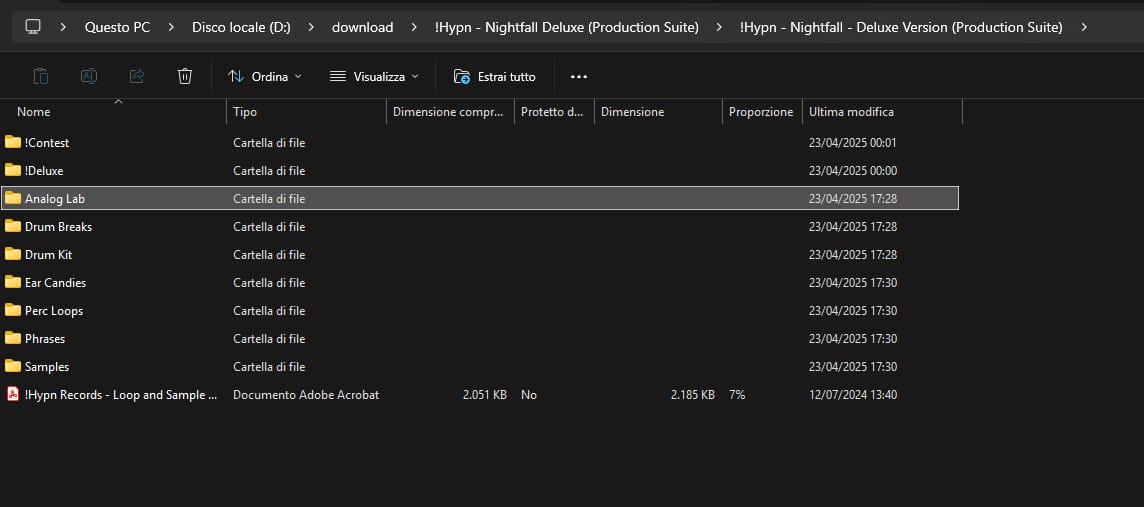The height and width of the screenshot is (507, 1144).
Task: Click Documento Adobe Acrobat type cell
Action: 306,395
